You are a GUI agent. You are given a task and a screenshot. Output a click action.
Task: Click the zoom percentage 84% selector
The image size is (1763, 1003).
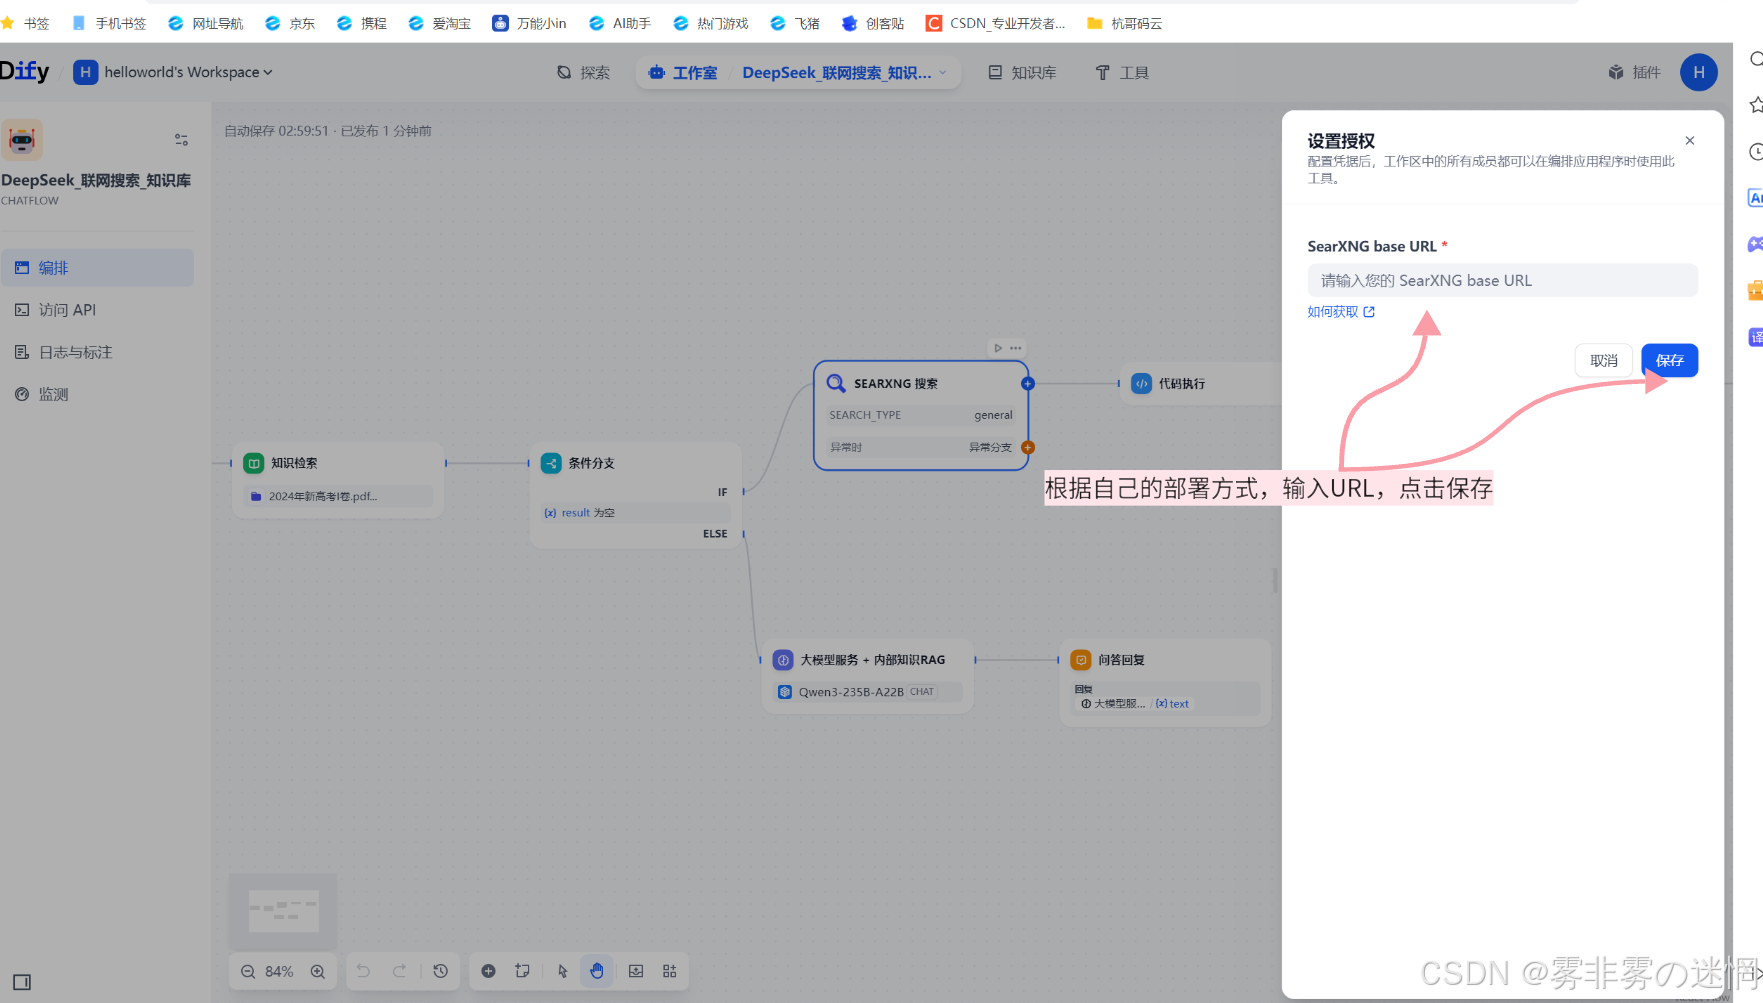pos(279,971)
